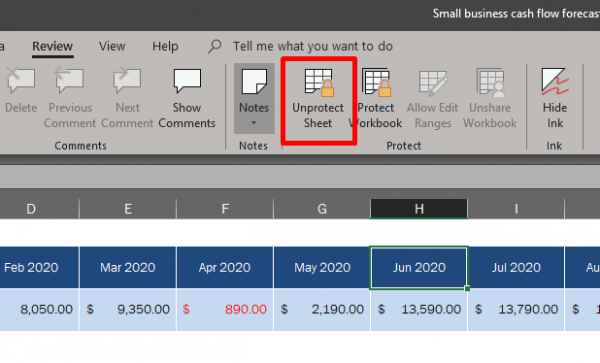The image size is (600, 363).
Task: Open the Review ribbon tab
Action: 52,47
